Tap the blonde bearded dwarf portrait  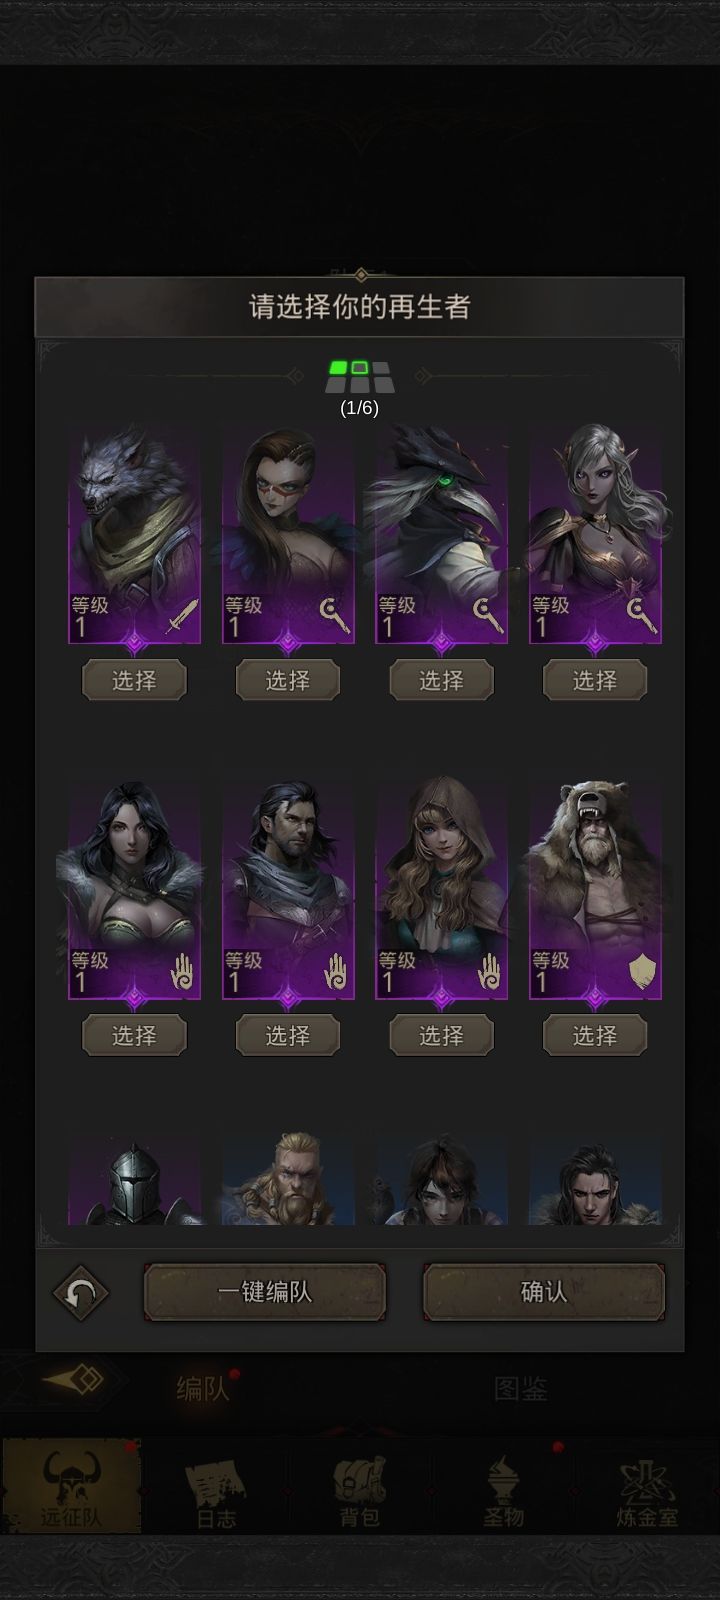(288, 1180)
